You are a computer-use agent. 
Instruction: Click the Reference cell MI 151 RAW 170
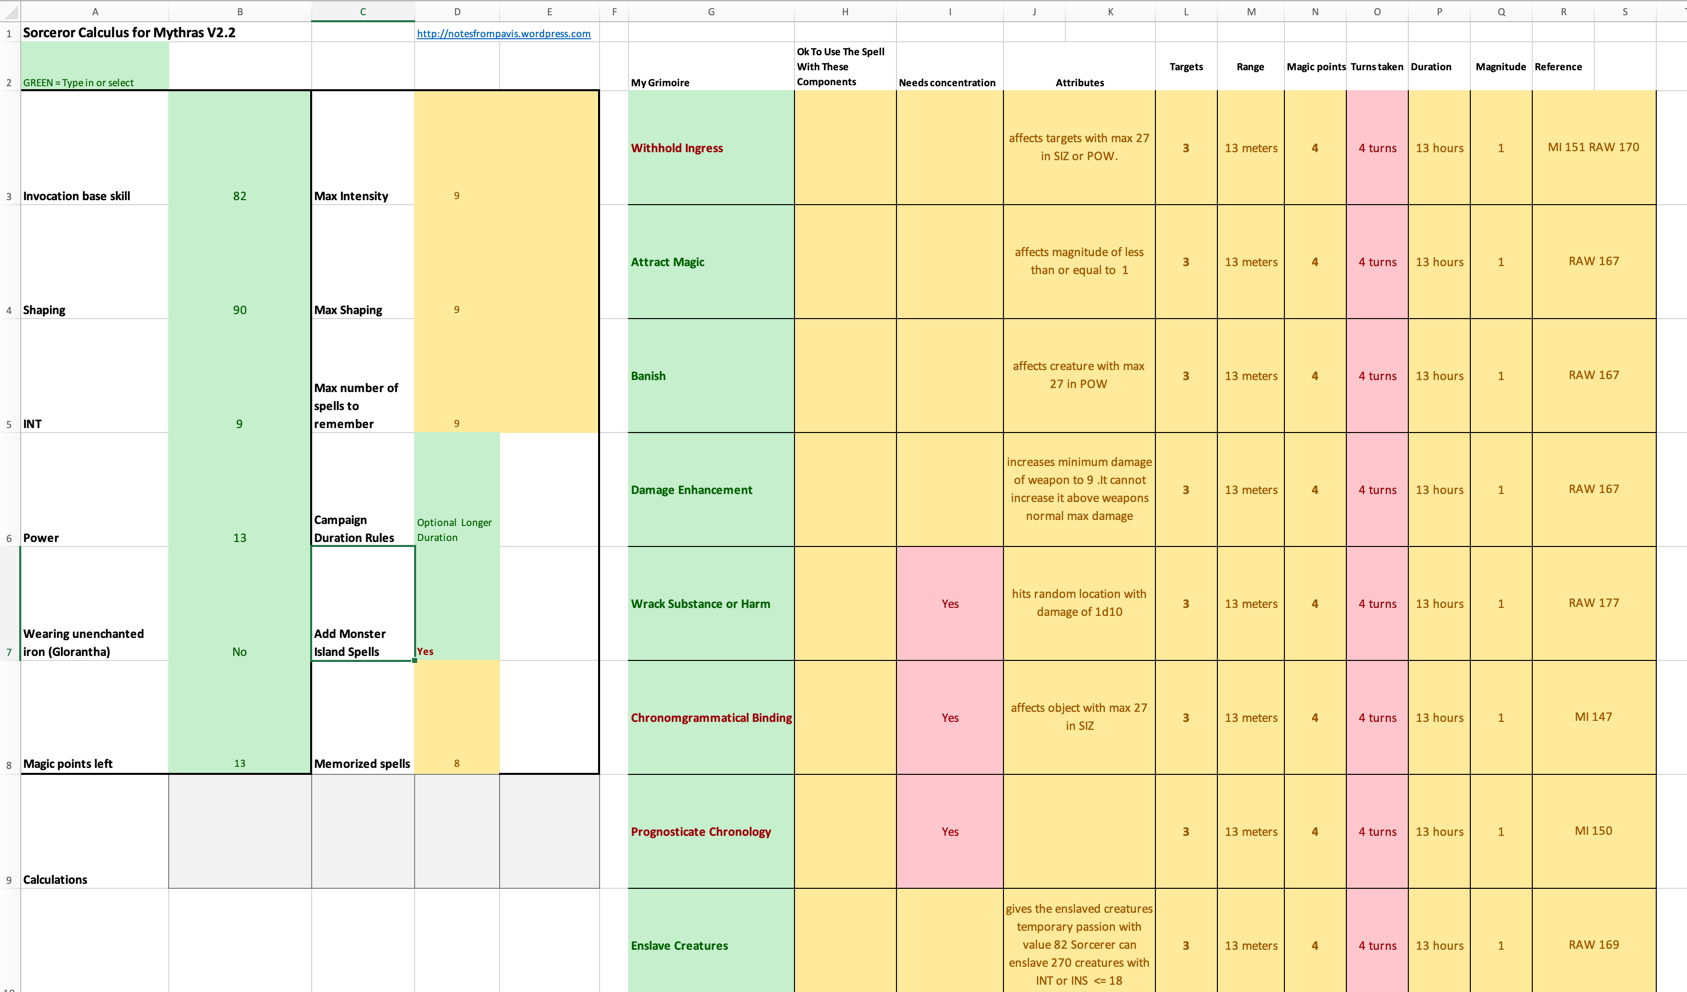1592,148
